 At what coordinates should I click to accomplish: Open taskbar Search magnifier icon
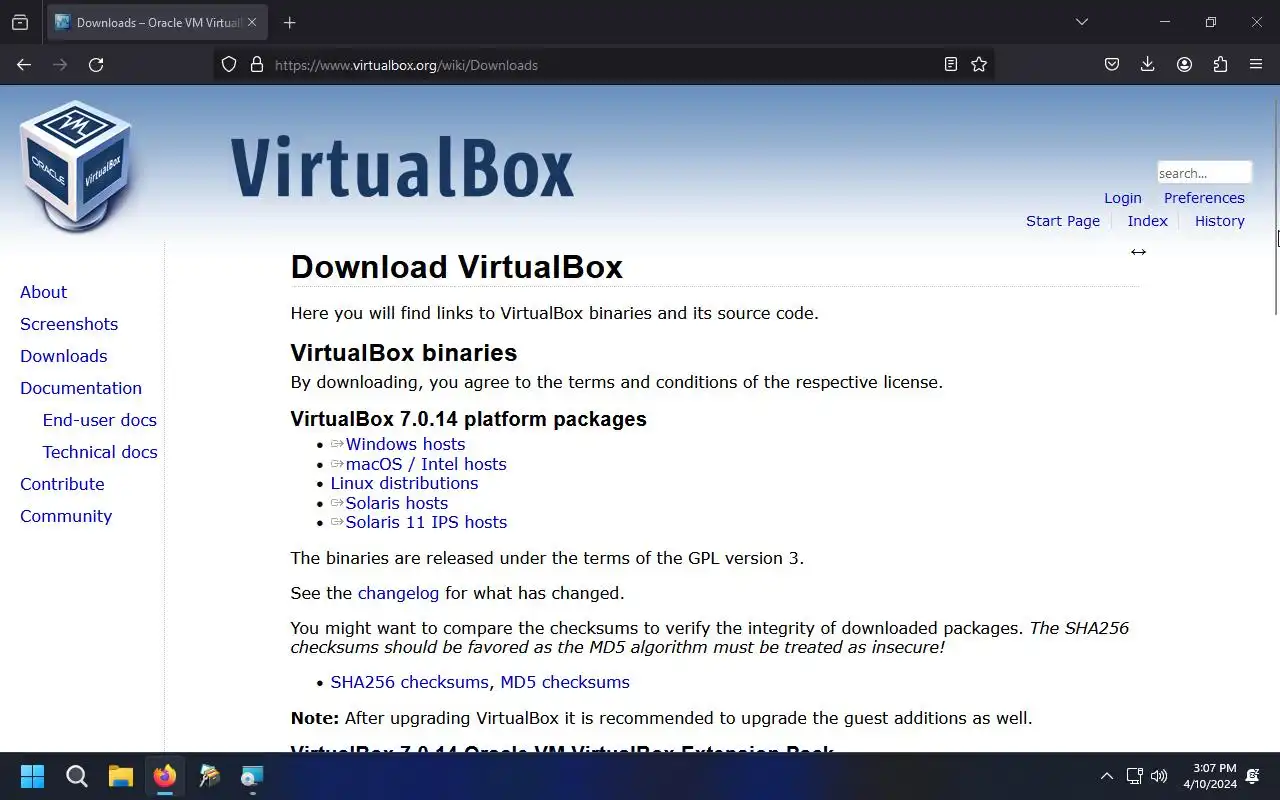coord(77,776)
